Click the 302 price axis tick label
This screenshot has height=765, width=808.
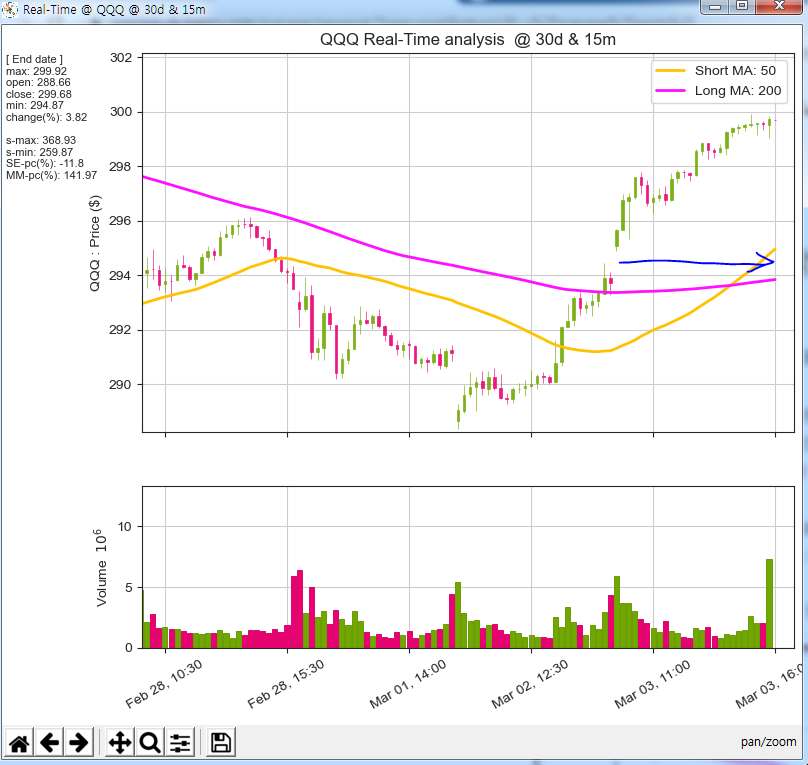(121, 58)
